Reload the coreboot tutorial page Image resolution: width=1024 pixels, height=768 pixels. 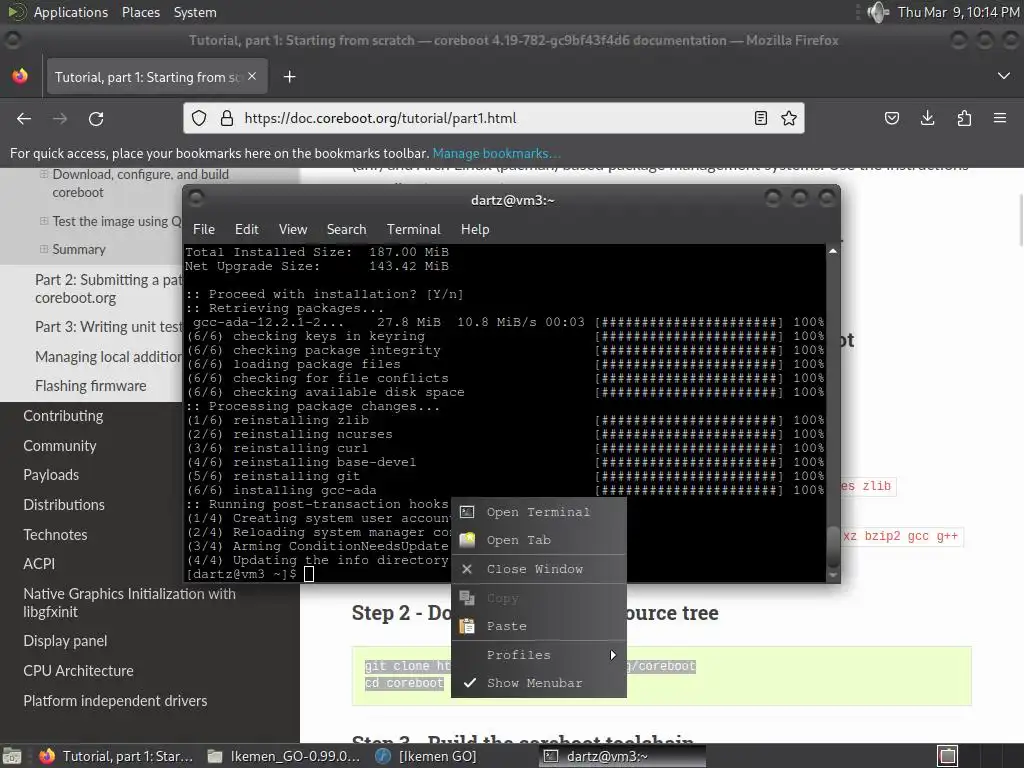(x=96, y=118)
